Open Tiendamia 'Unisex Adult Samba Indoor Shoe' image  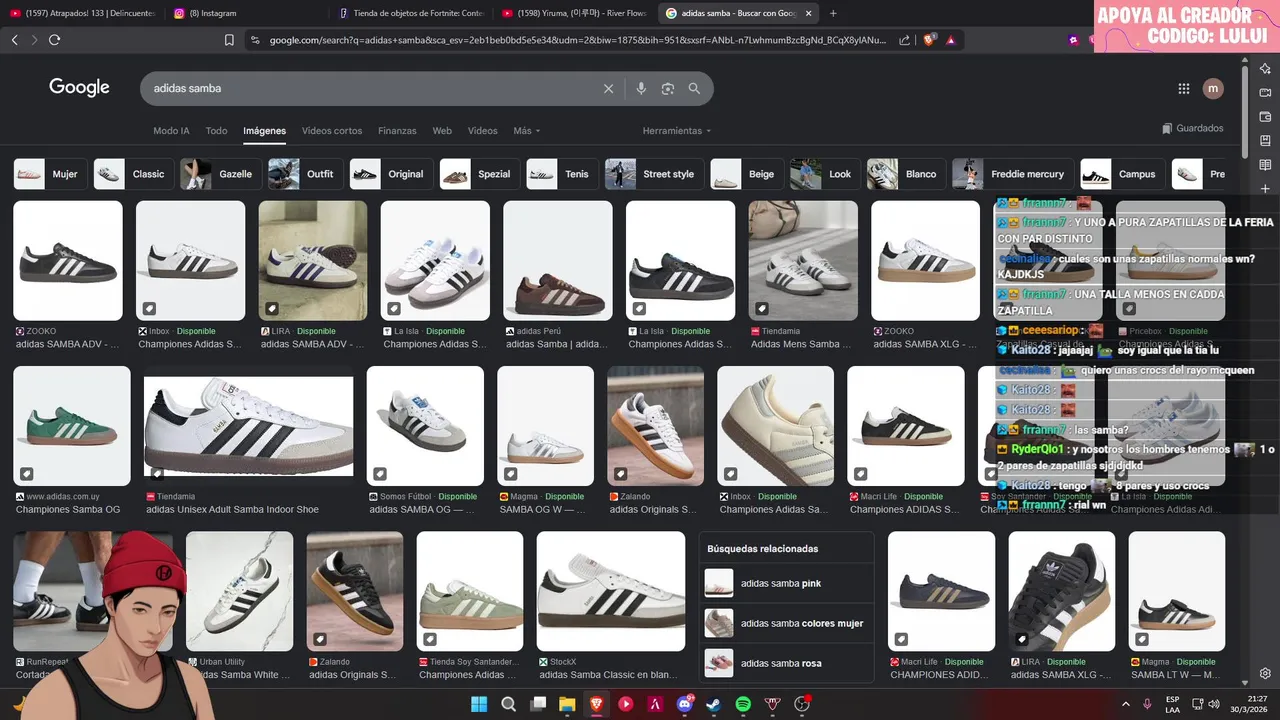coord(248,427)
